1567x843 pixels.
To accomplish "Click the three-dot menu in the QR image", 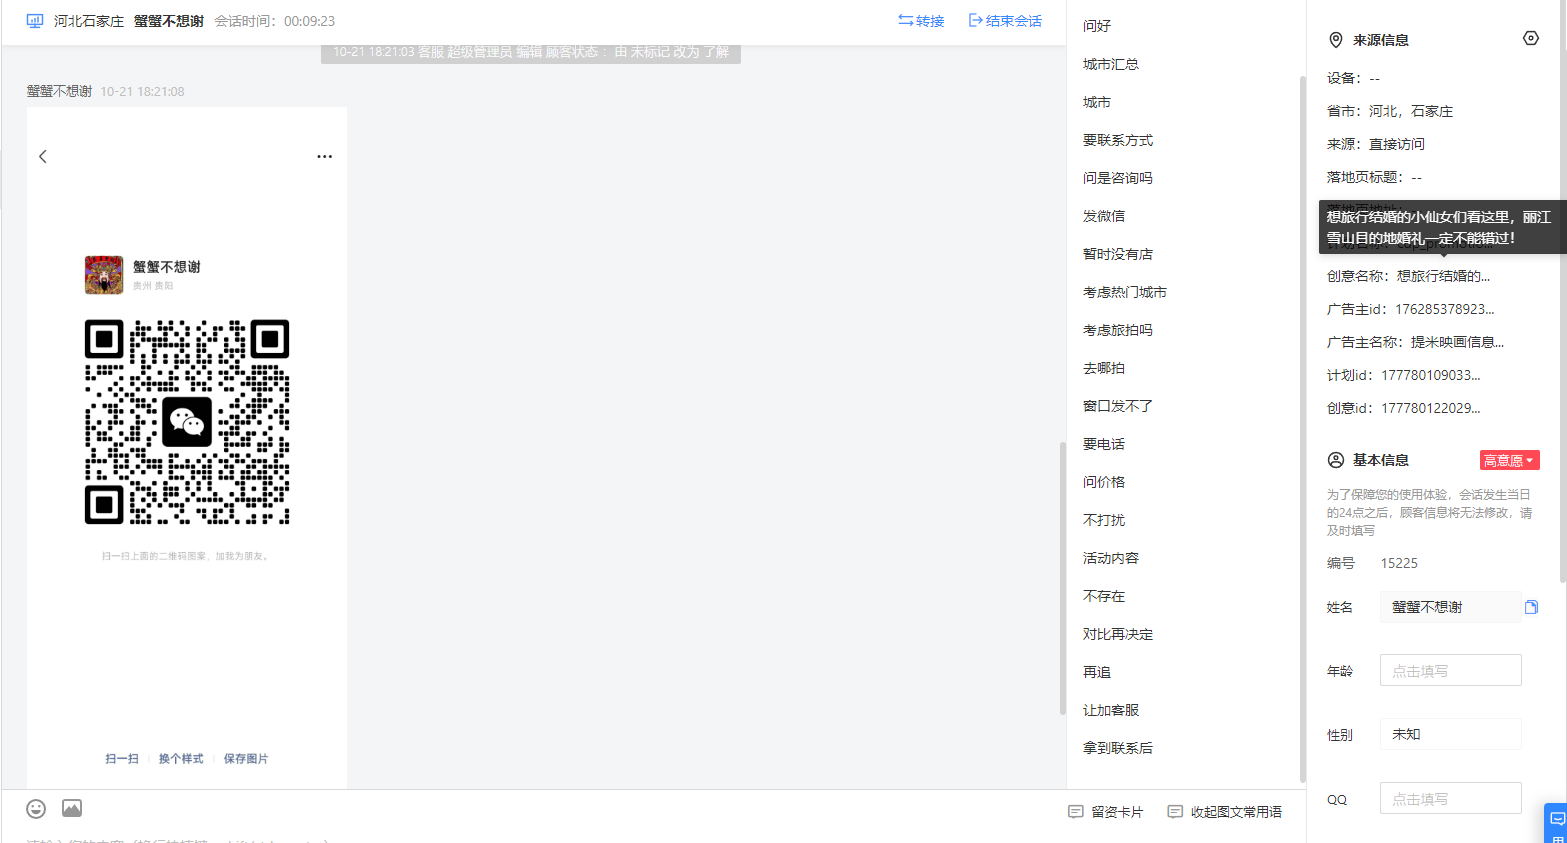I will coord(324,156).
